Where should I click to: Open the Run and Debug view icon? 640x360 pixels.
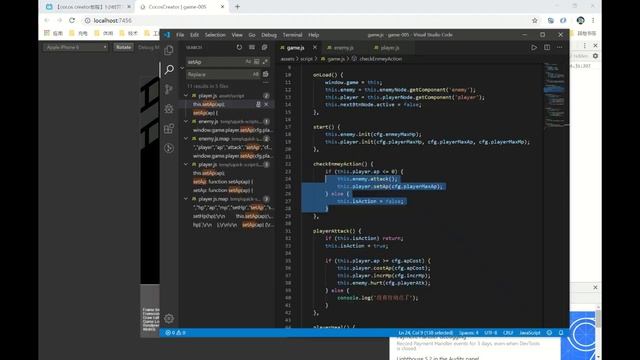[169, 109]
